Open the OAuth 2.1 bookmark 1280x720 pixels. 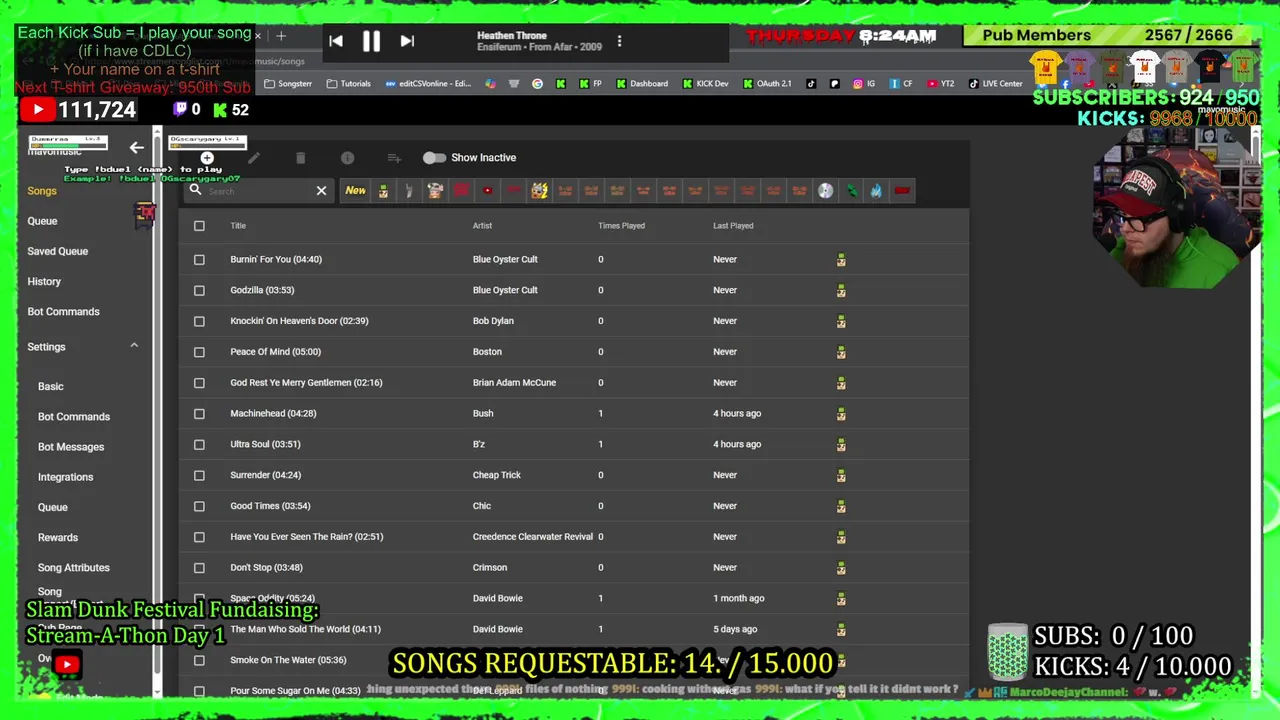point(767,84)
